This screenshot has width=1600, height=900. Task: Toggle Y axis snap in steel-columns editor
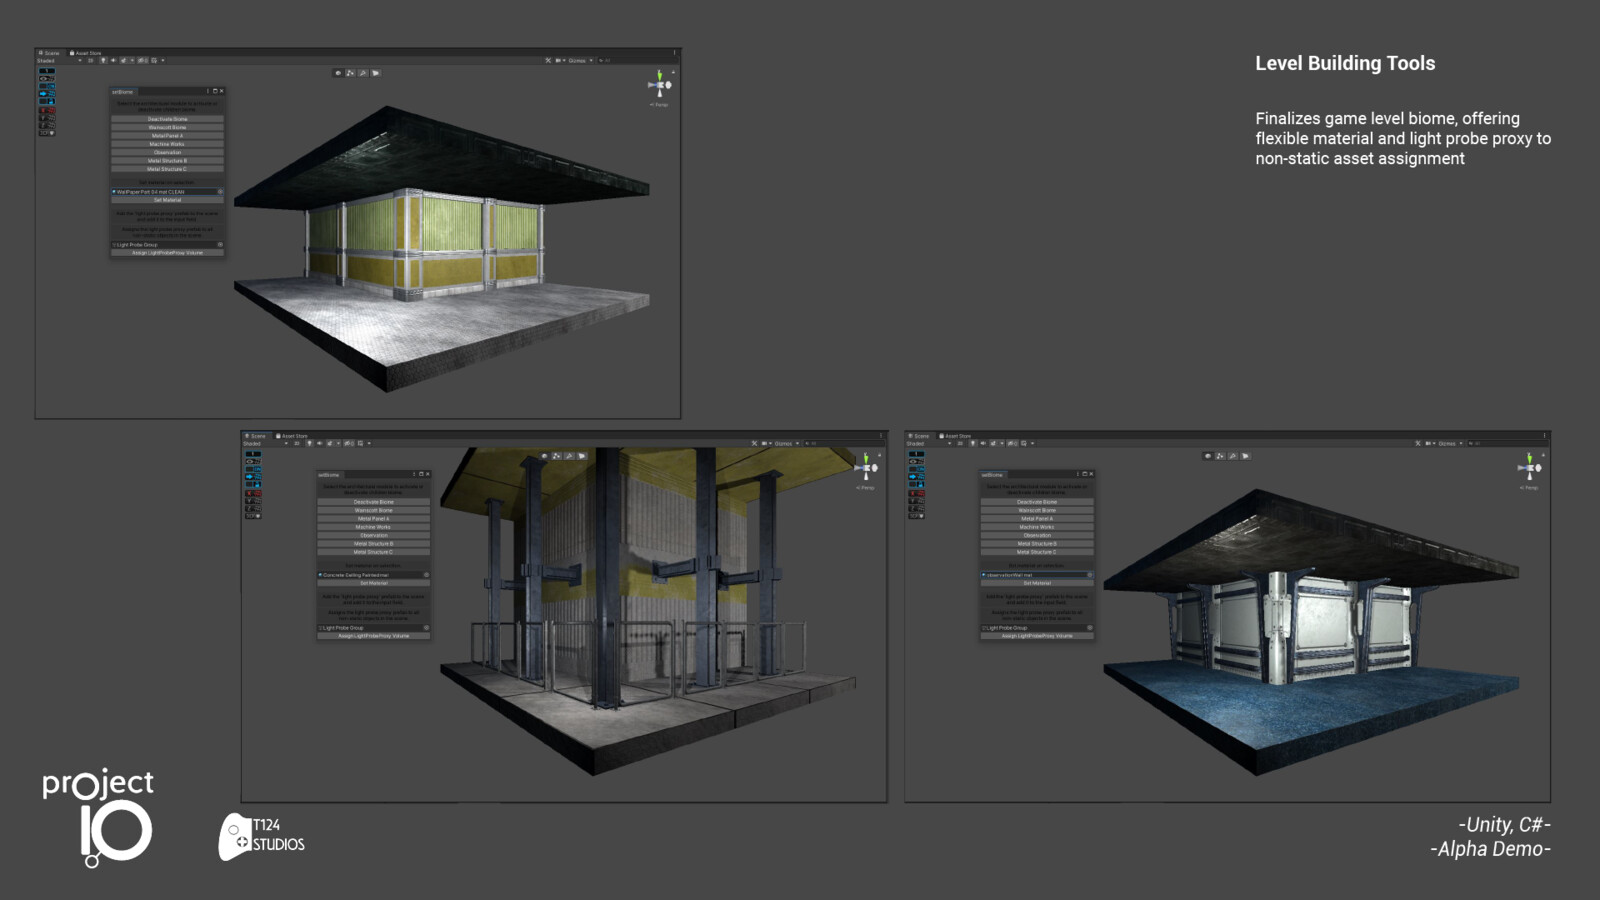(254, 501)
